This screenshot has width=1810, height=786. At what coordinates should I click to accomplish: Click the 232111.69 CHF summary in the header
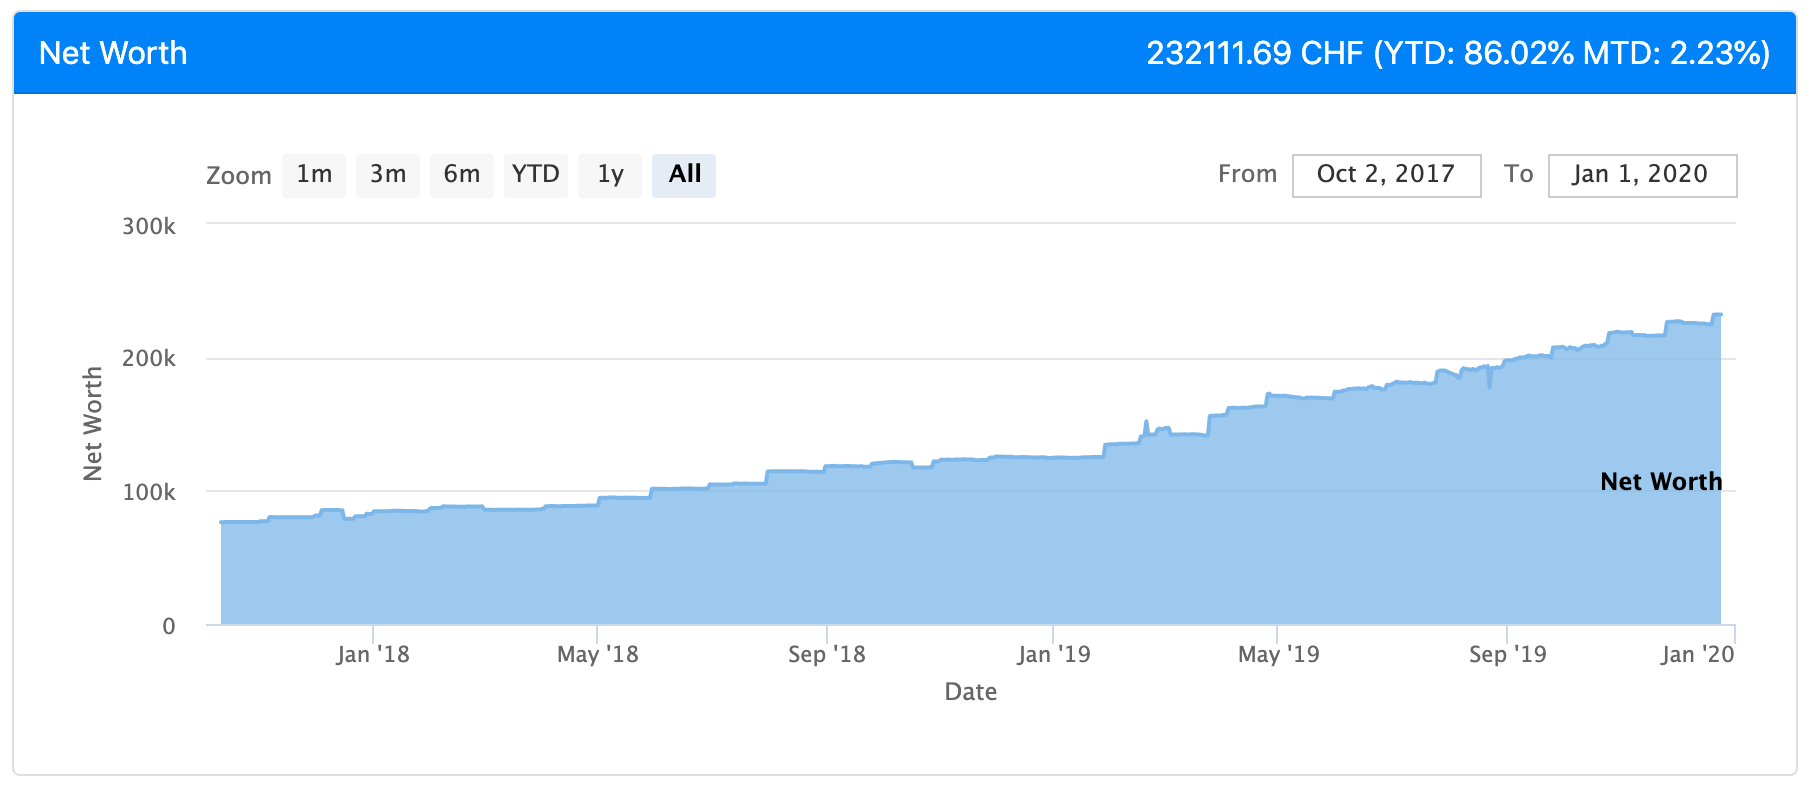click(x=1458, y=53)
